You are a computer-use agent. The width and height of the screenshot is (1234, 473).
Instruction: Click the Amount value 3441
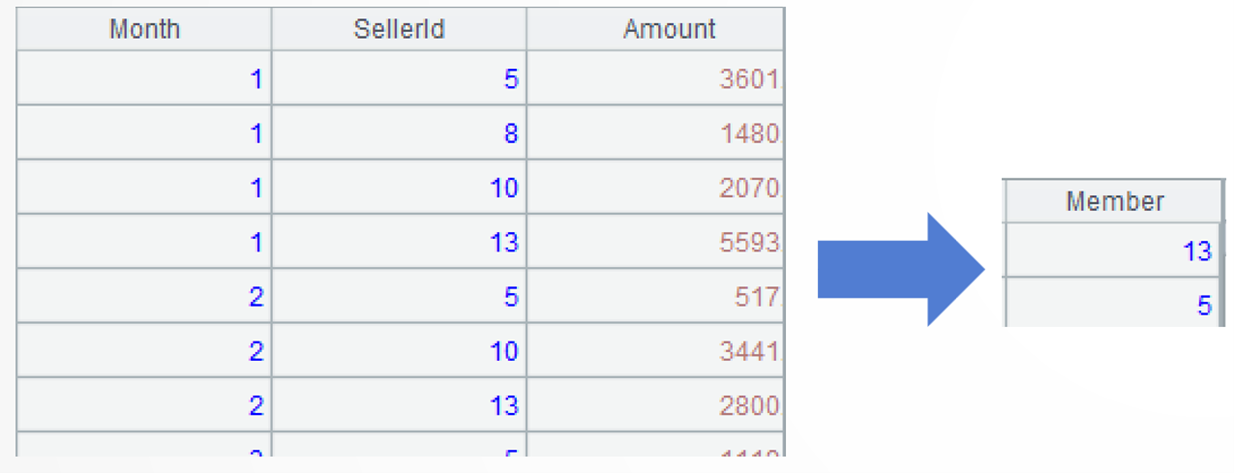655,351
